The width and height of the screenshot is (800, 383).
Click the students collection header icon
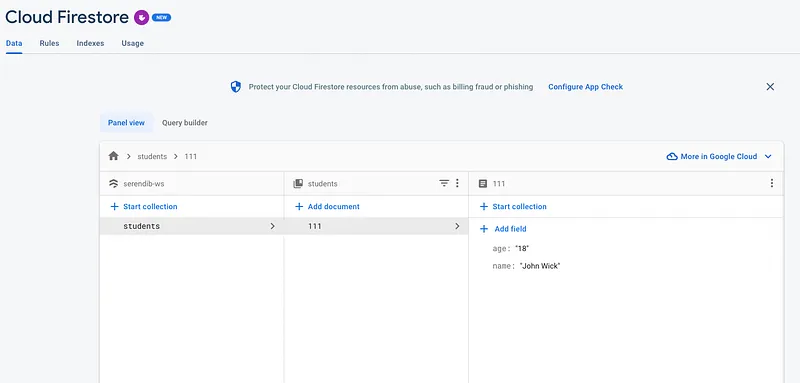(298, 184)
